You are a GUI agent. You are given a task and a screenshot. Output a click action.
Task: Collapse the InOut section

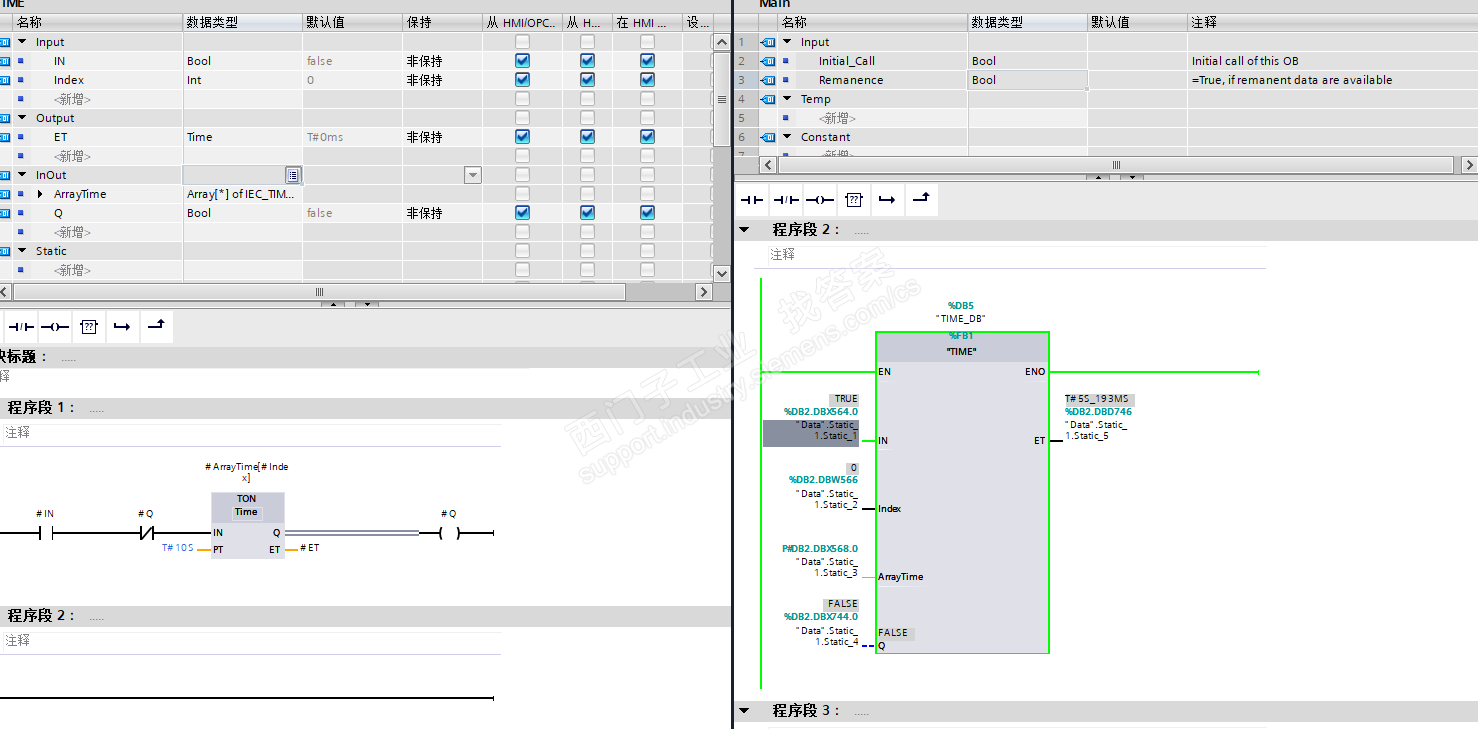[22, 175]
